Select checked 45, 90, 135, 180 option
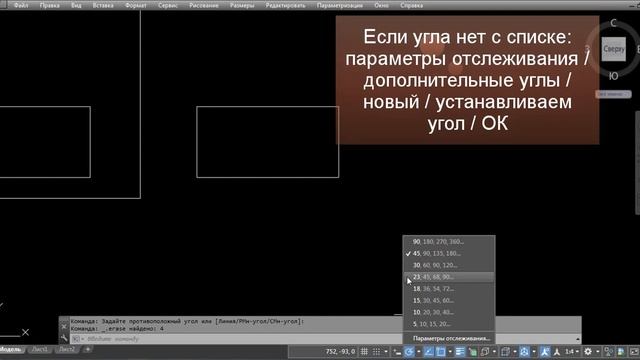 click(449, 253)
